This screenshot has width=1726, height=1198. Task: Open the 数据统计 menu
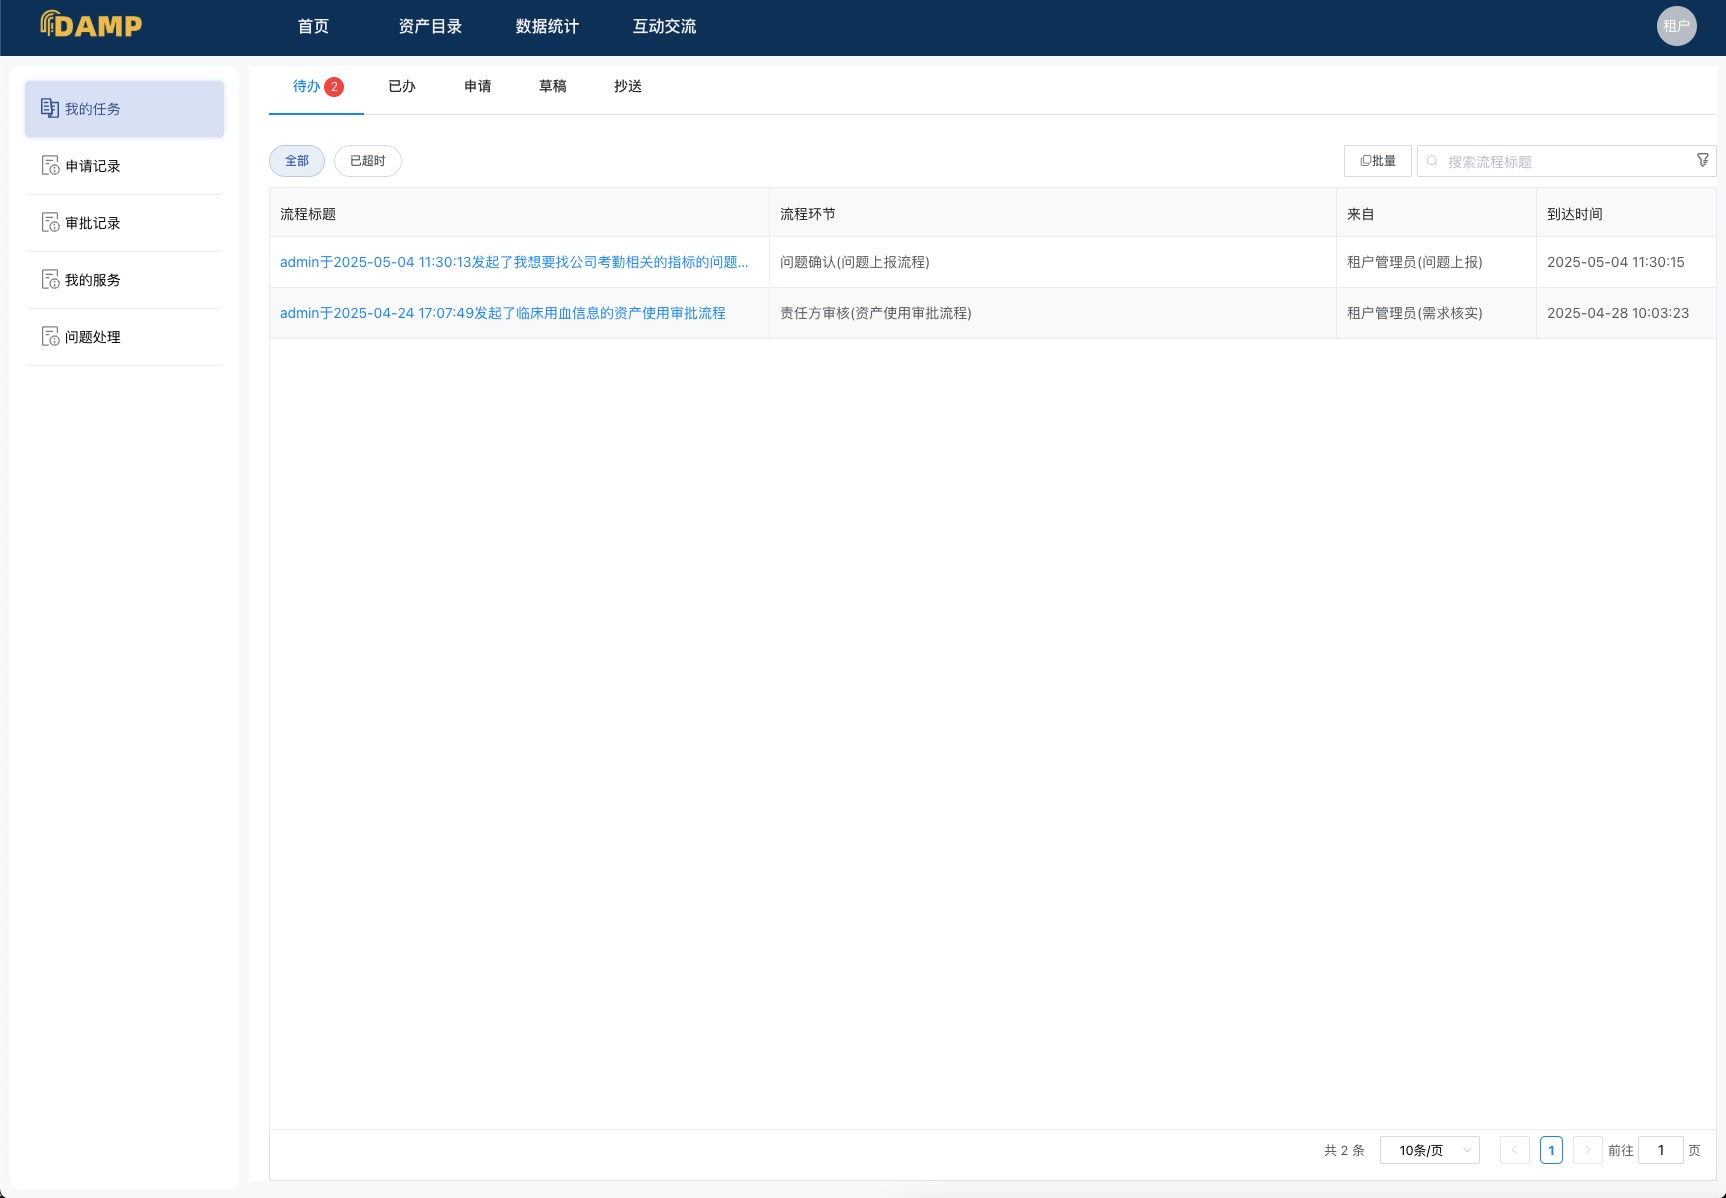pos(545,27)
